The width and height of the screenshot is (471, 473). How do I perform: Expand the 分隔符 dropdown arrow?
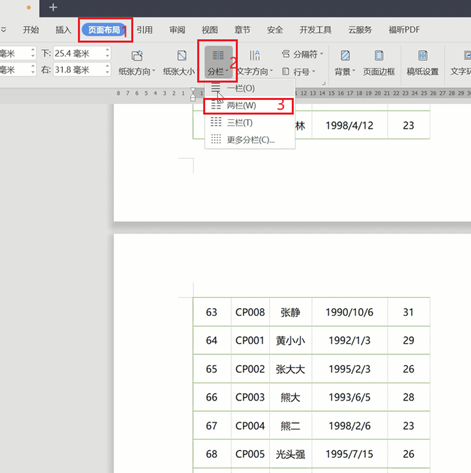click(x=322, y=54)
